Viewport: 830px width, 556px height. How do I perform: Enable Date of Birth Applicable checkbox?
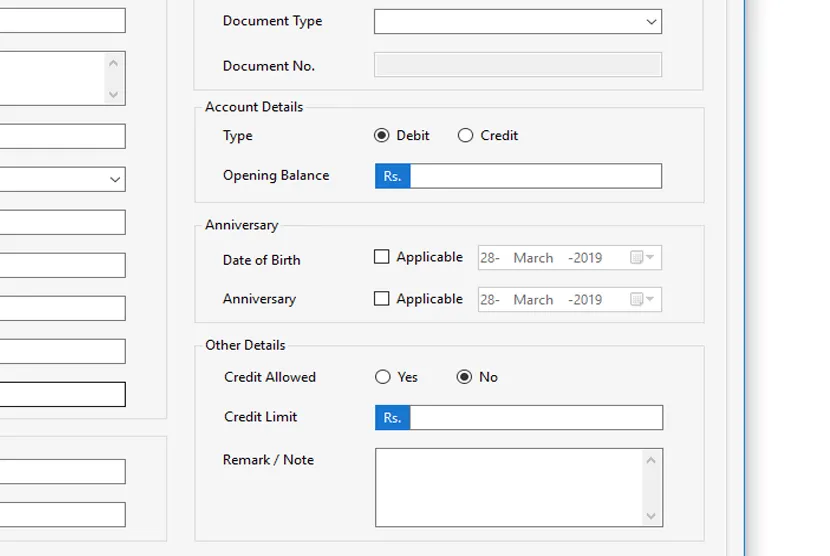[382, 257]
